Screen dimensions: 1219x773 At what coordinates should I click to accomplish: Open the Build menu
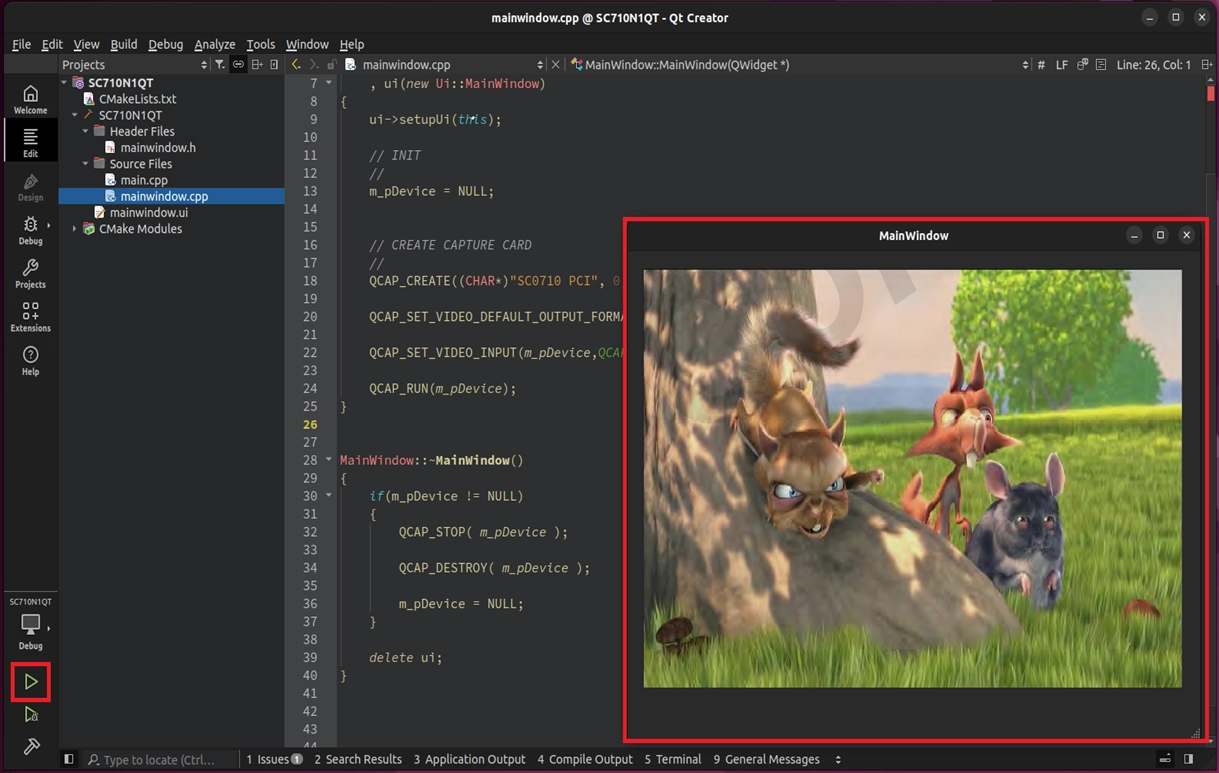coord(123,44)
